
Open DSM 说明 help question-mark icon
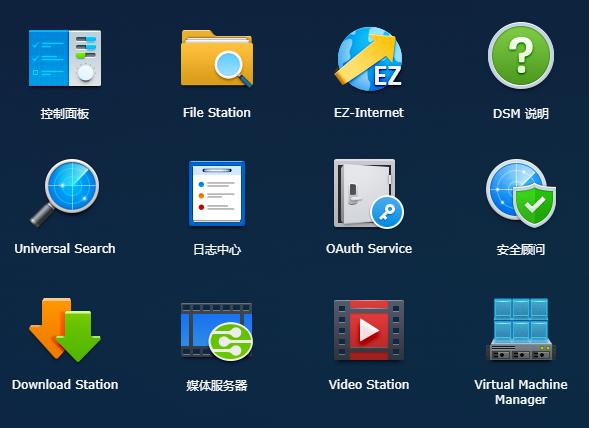tap(521, 55)
